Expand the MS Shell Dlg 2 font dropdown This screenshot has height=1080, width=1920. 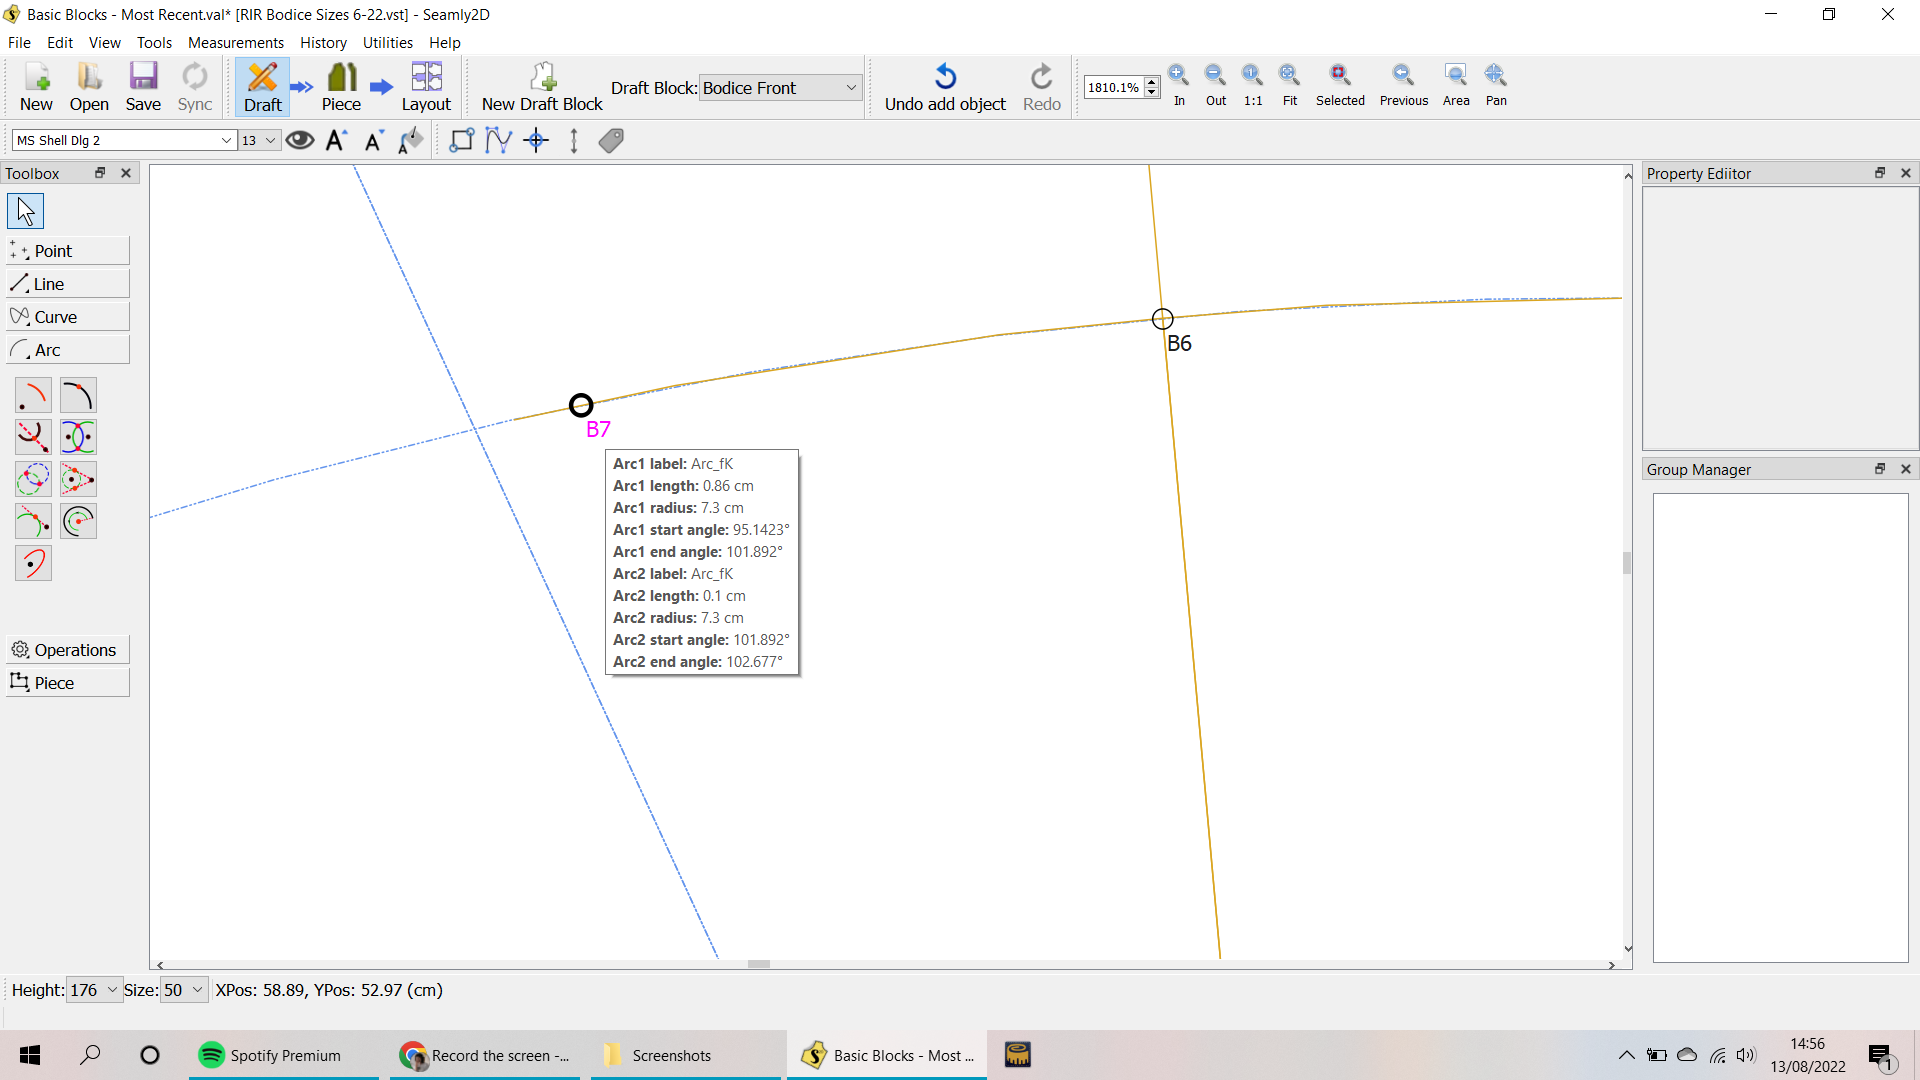(x=226, y=141)
